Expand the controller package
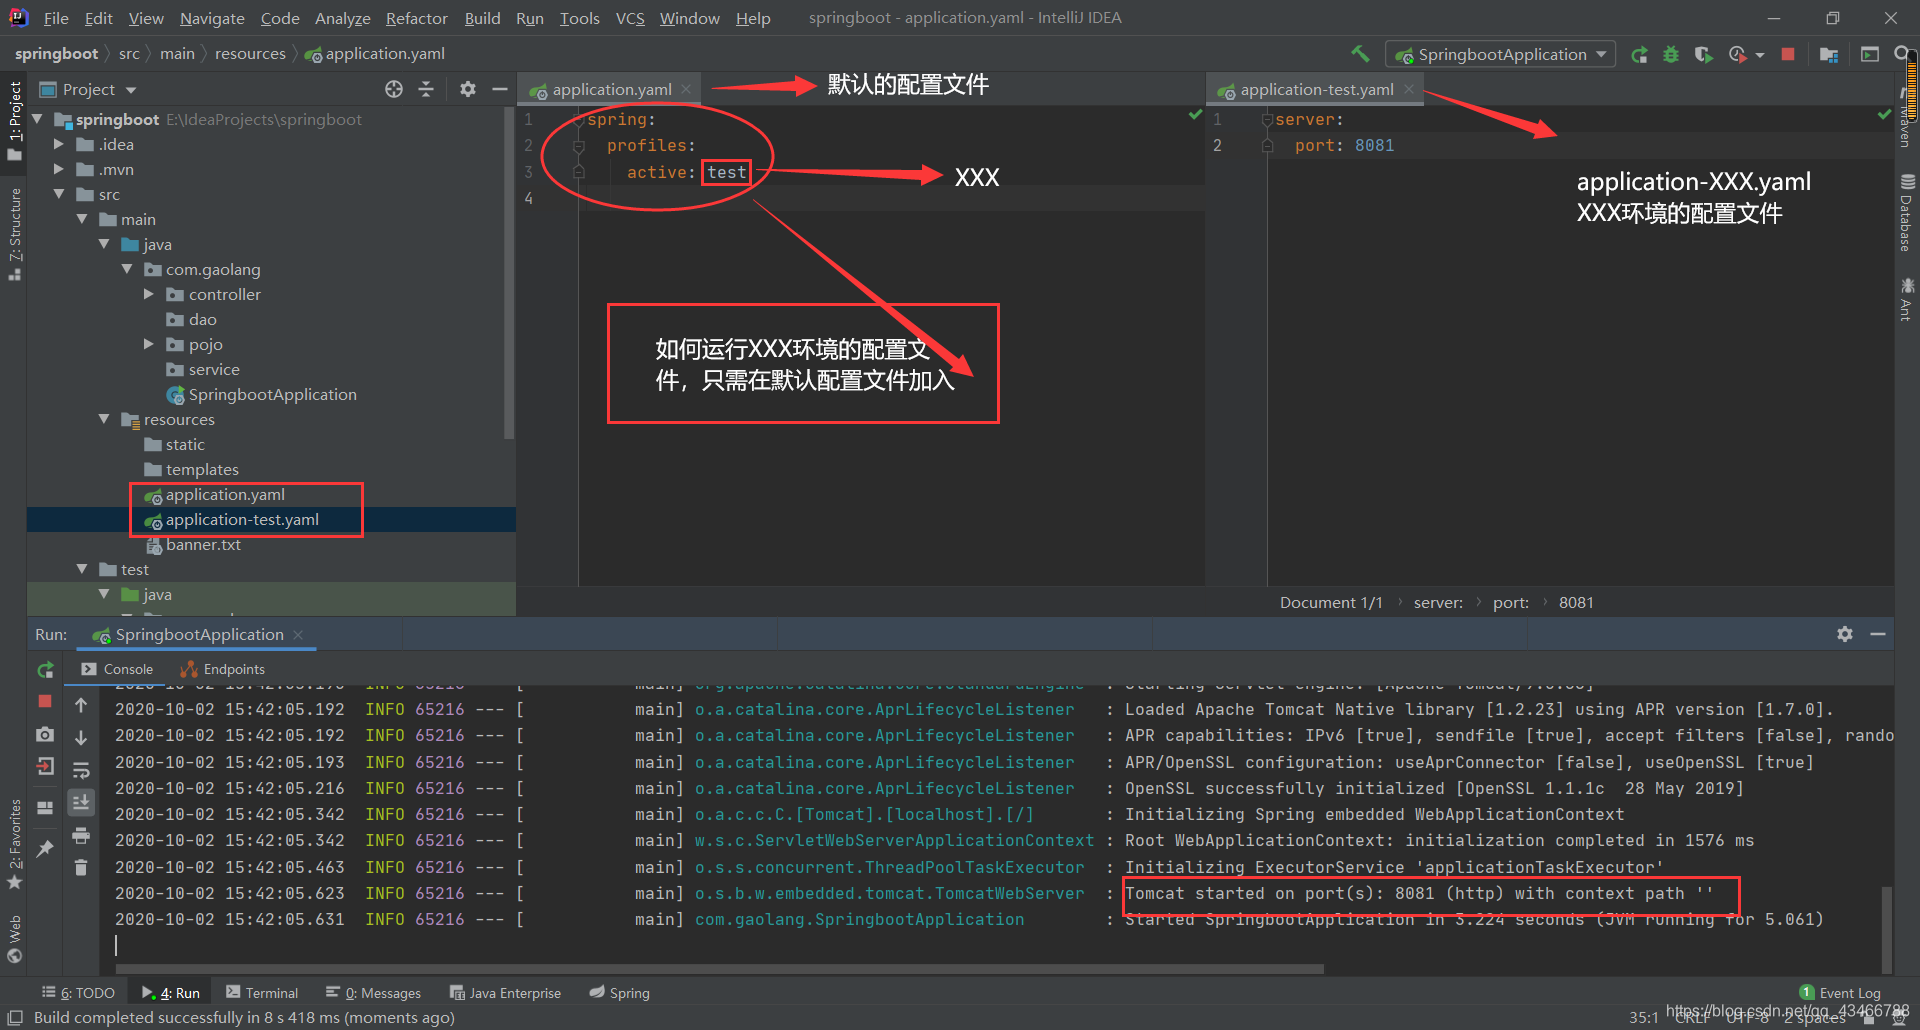The height and width of the screenshot is (1030, 1920). tap(149, 294)
